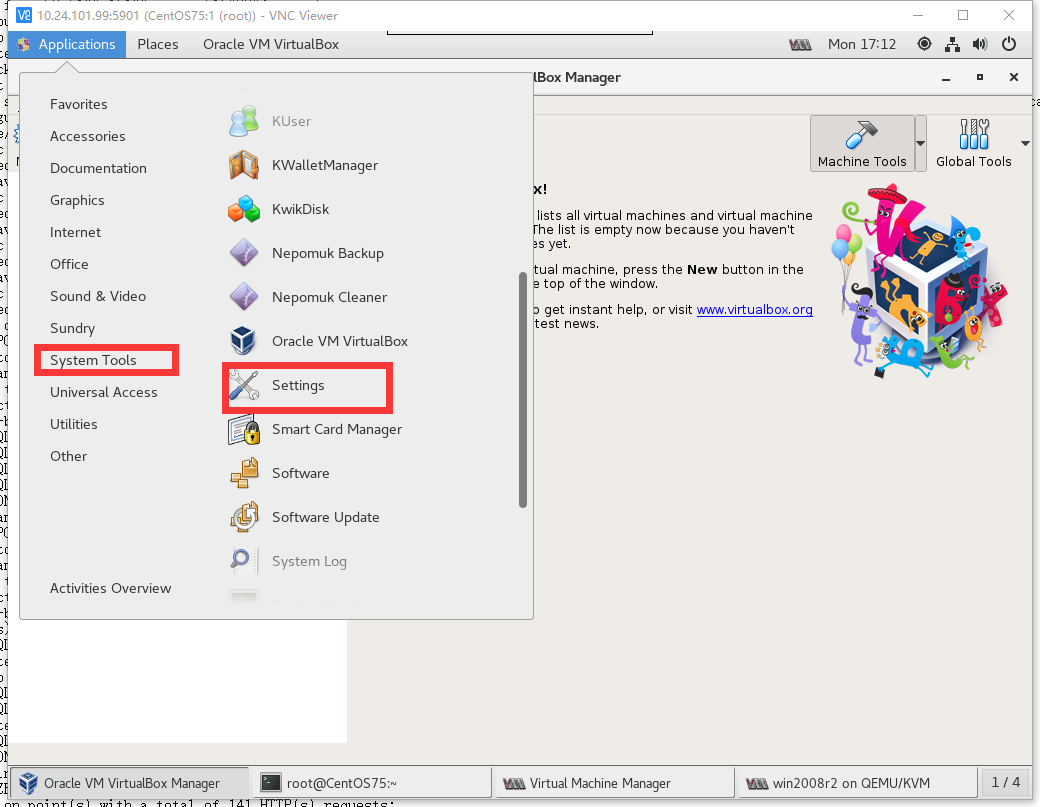Open Settings via the wrench-and-screwdriver icon
This screenshot has height=807, width=1040.
tap(243, 385)
